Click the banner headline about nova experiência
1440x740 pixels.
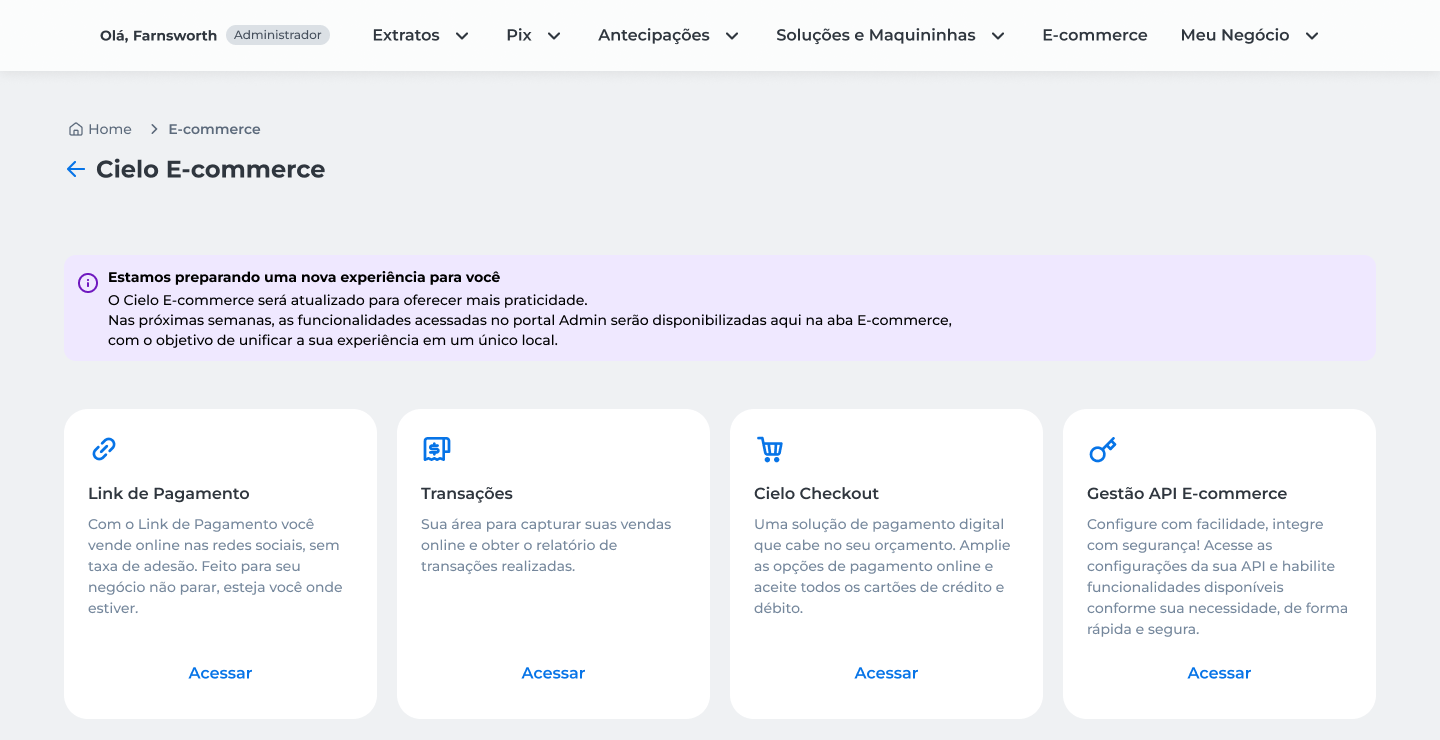tap(304, 277)
